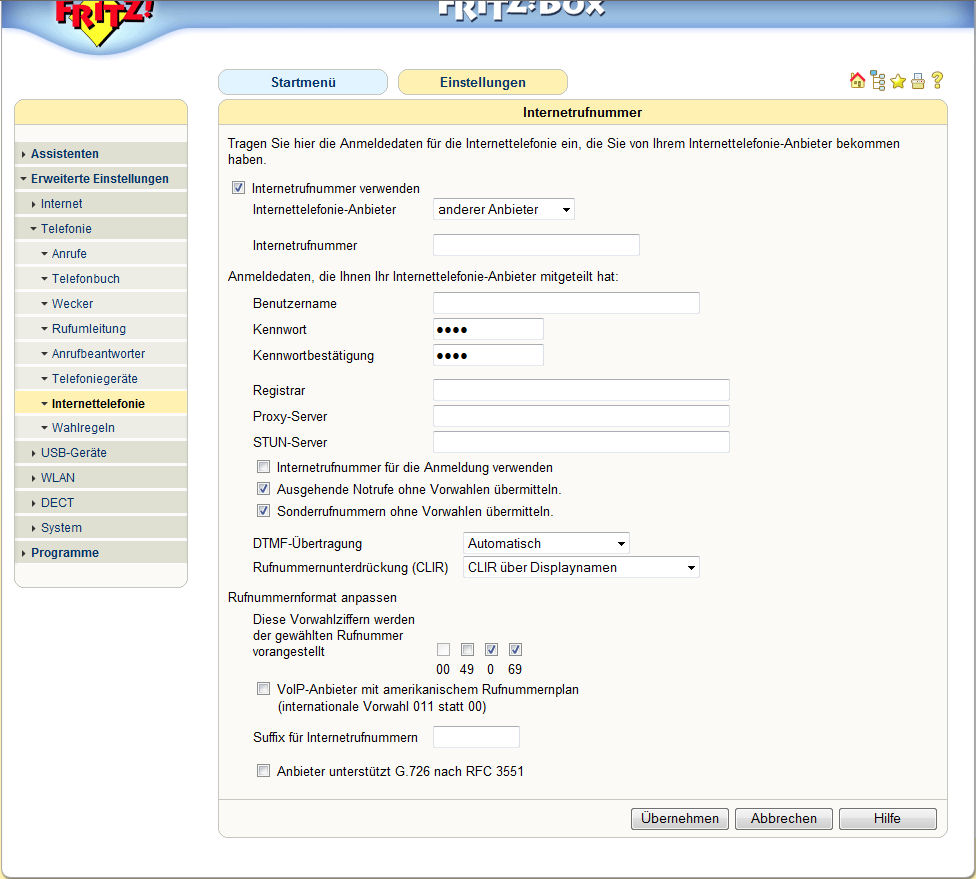Click the home icon in top-right toolbar
976x879 pixels.
tap(857, 80)
